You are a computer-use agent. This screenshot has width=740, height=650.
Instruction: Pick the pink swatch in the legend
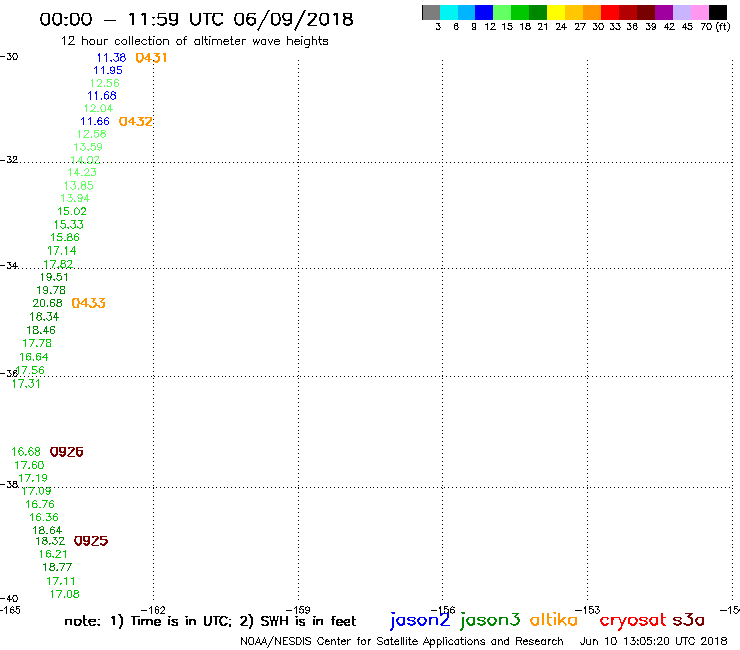[x=700, y=12]
